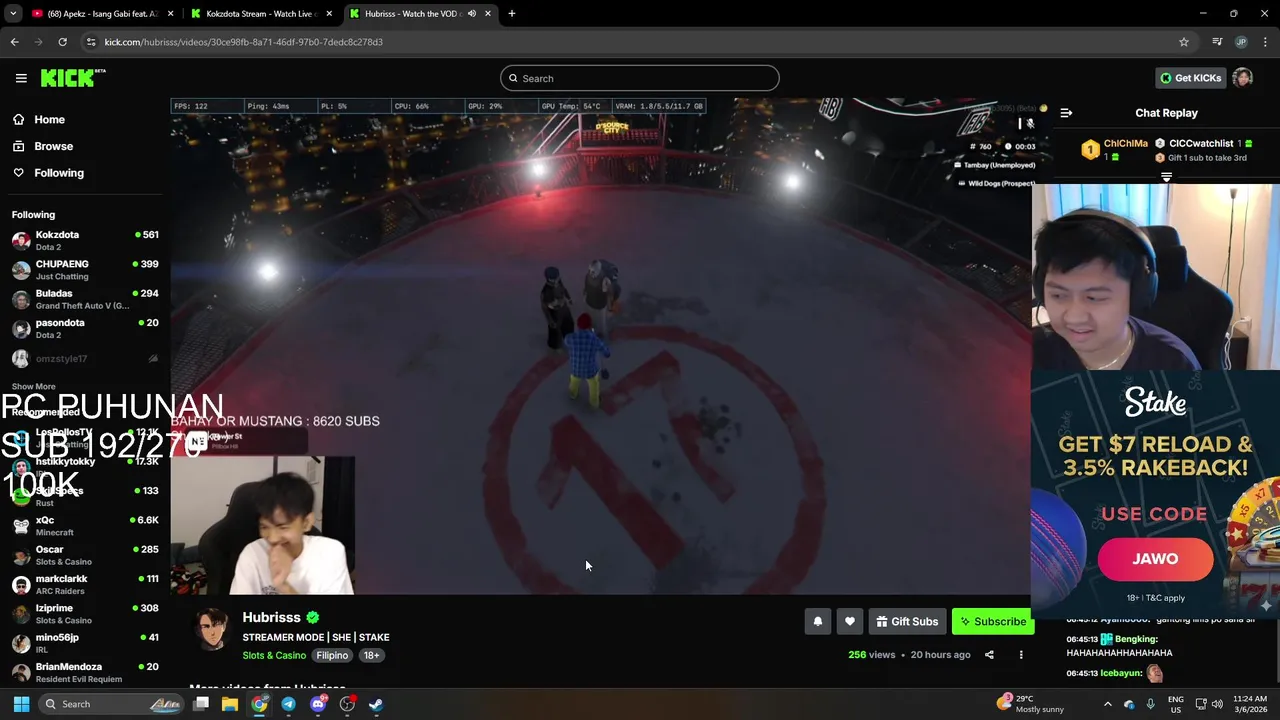This screenshot has height=720, width=1280.
Task: Click the Hubrisss channel avatar
Action: pos(211,629)
